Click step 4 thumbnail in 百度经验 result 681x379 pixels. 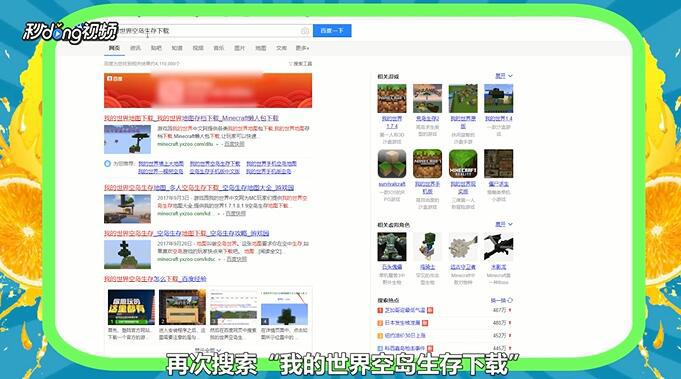[284, 307]
